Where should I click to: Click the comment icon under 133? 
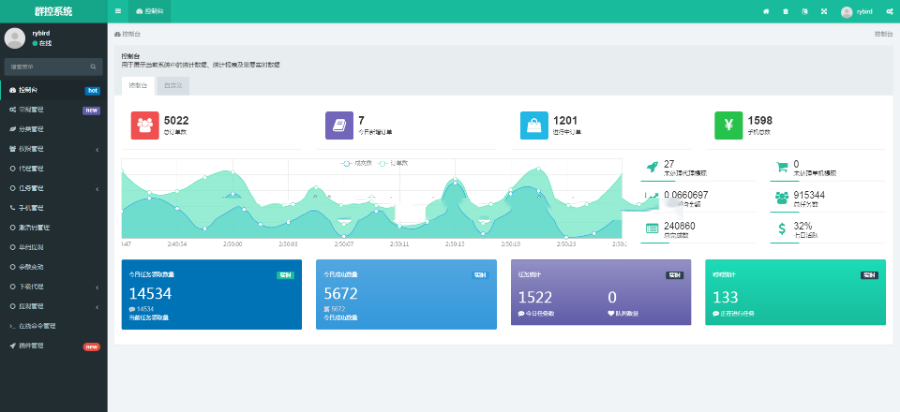click(x=716, y=314)
